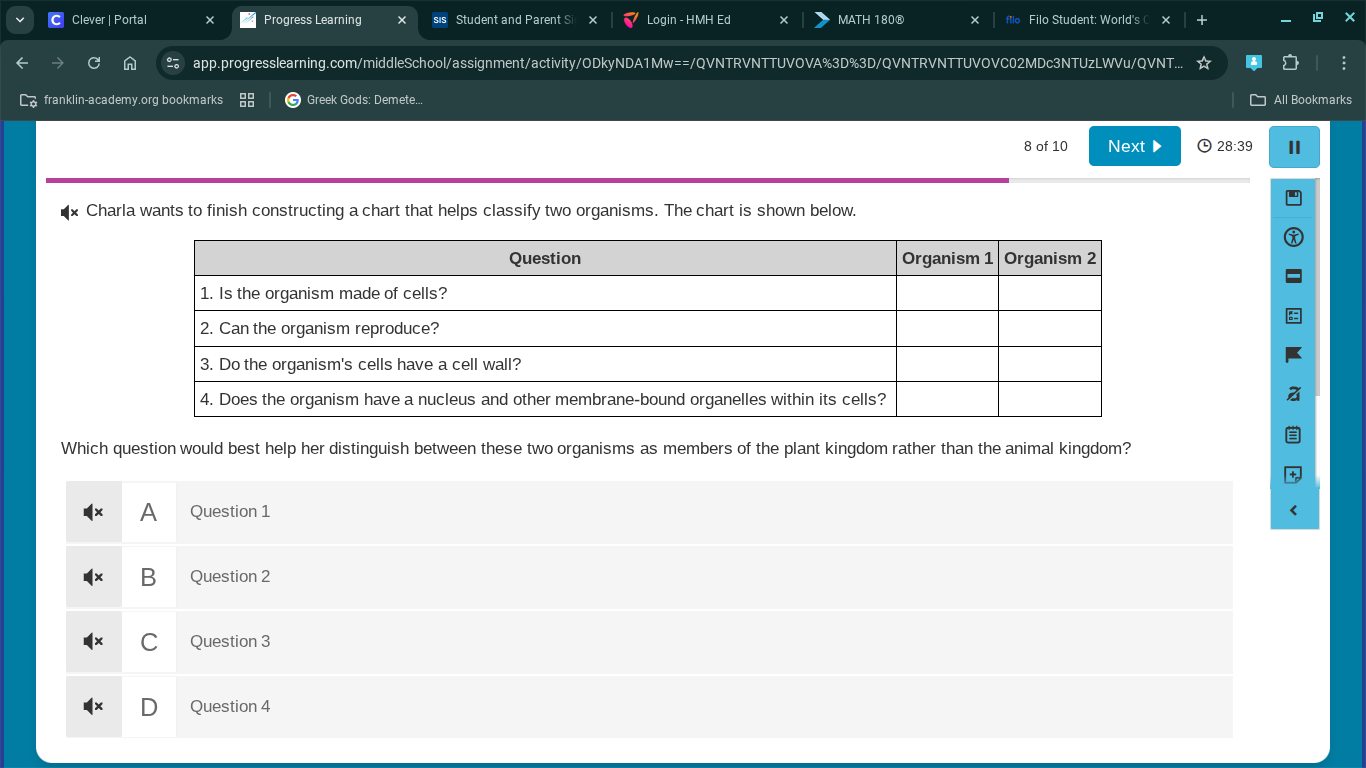Mute audio for answer choice C
1366x768 pixels.
(93, 641)
